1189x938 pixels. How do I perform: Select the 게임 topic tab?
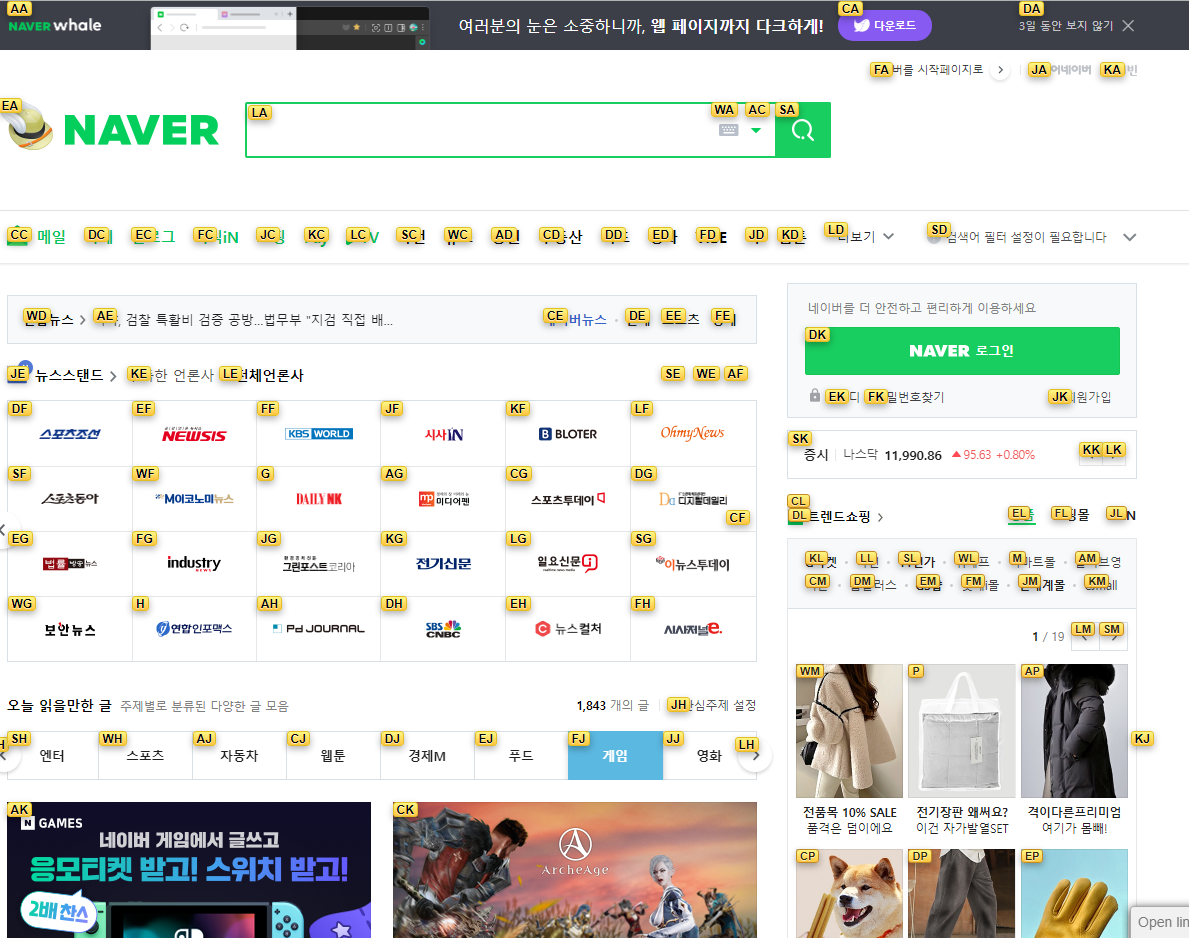[615, 755]
